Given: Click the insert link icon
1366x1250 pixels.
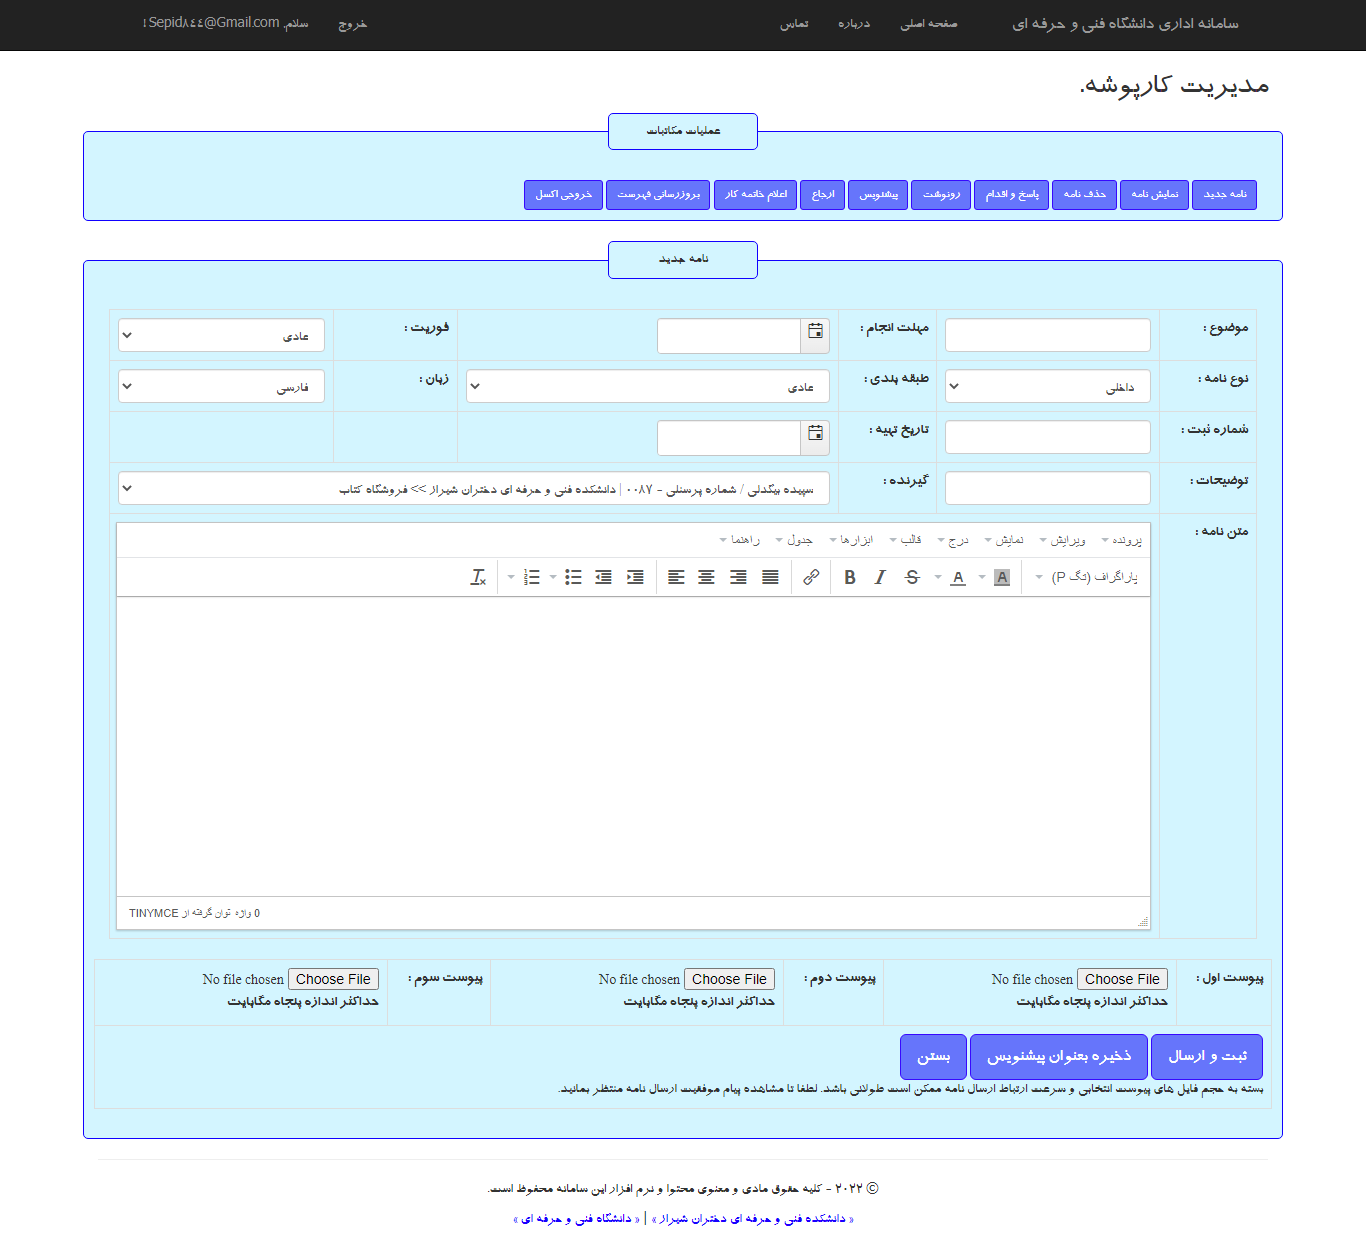Looking at the screenshot, I should [811, 577].
